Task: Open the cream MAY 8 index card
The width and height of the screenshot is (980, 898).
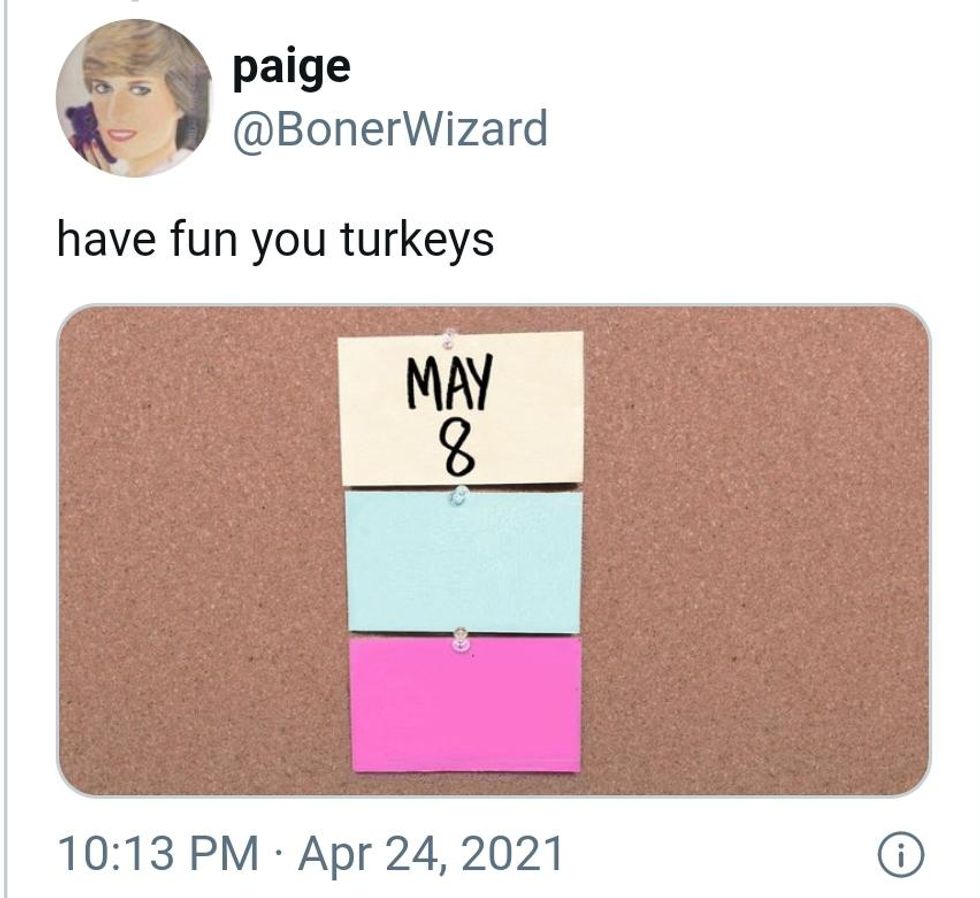Action: (461, 408)
